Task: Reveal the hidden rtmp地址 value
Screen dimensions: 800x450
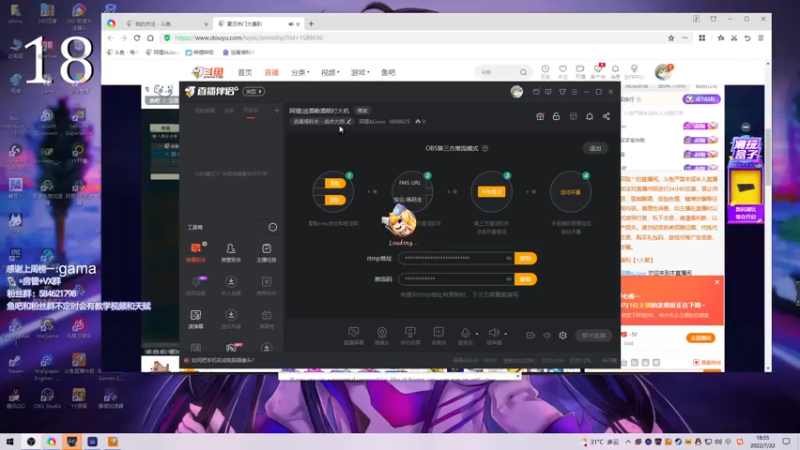Action: coord(509,258)
